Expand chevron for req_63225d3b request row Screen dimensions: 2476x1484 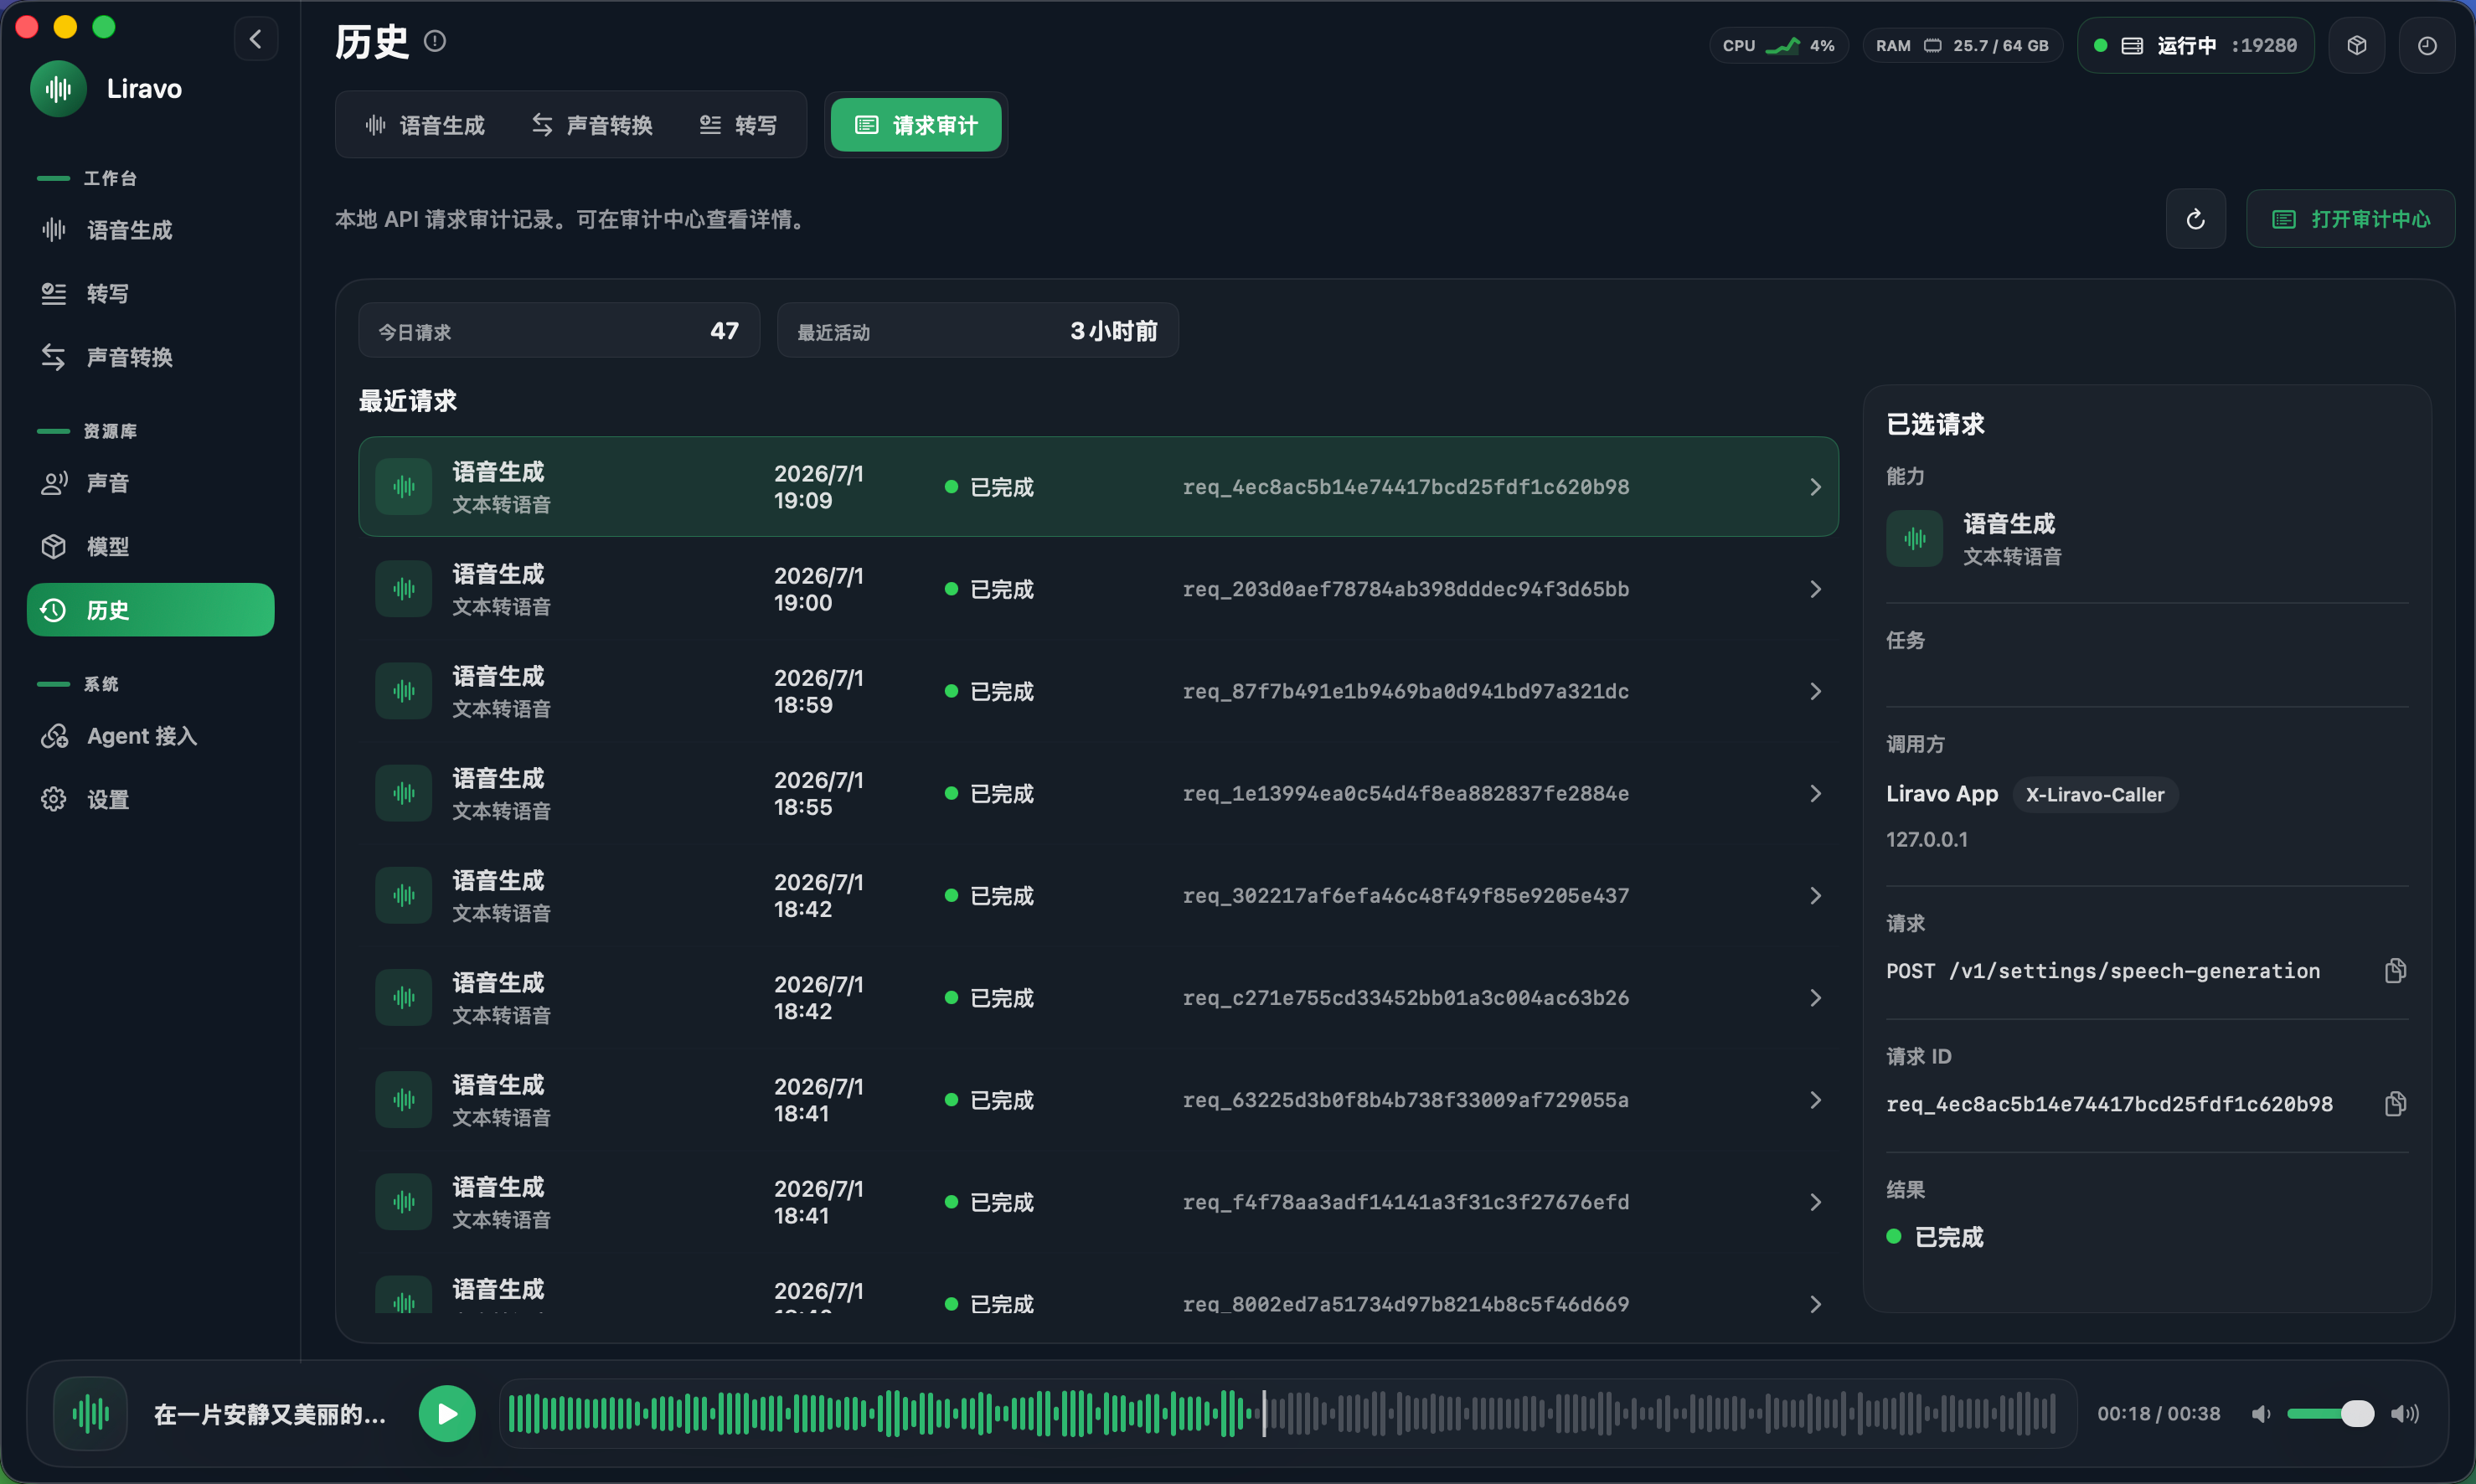(1815, 1100)
